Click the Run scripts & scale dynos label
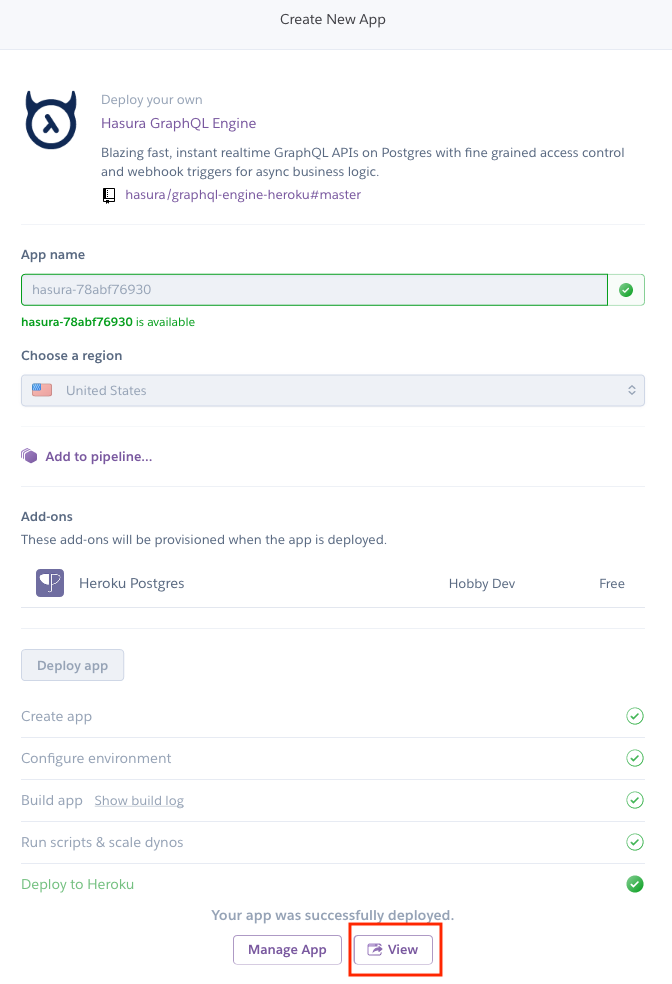This screenshot has height=984, width=672. (x=102, y=842)
